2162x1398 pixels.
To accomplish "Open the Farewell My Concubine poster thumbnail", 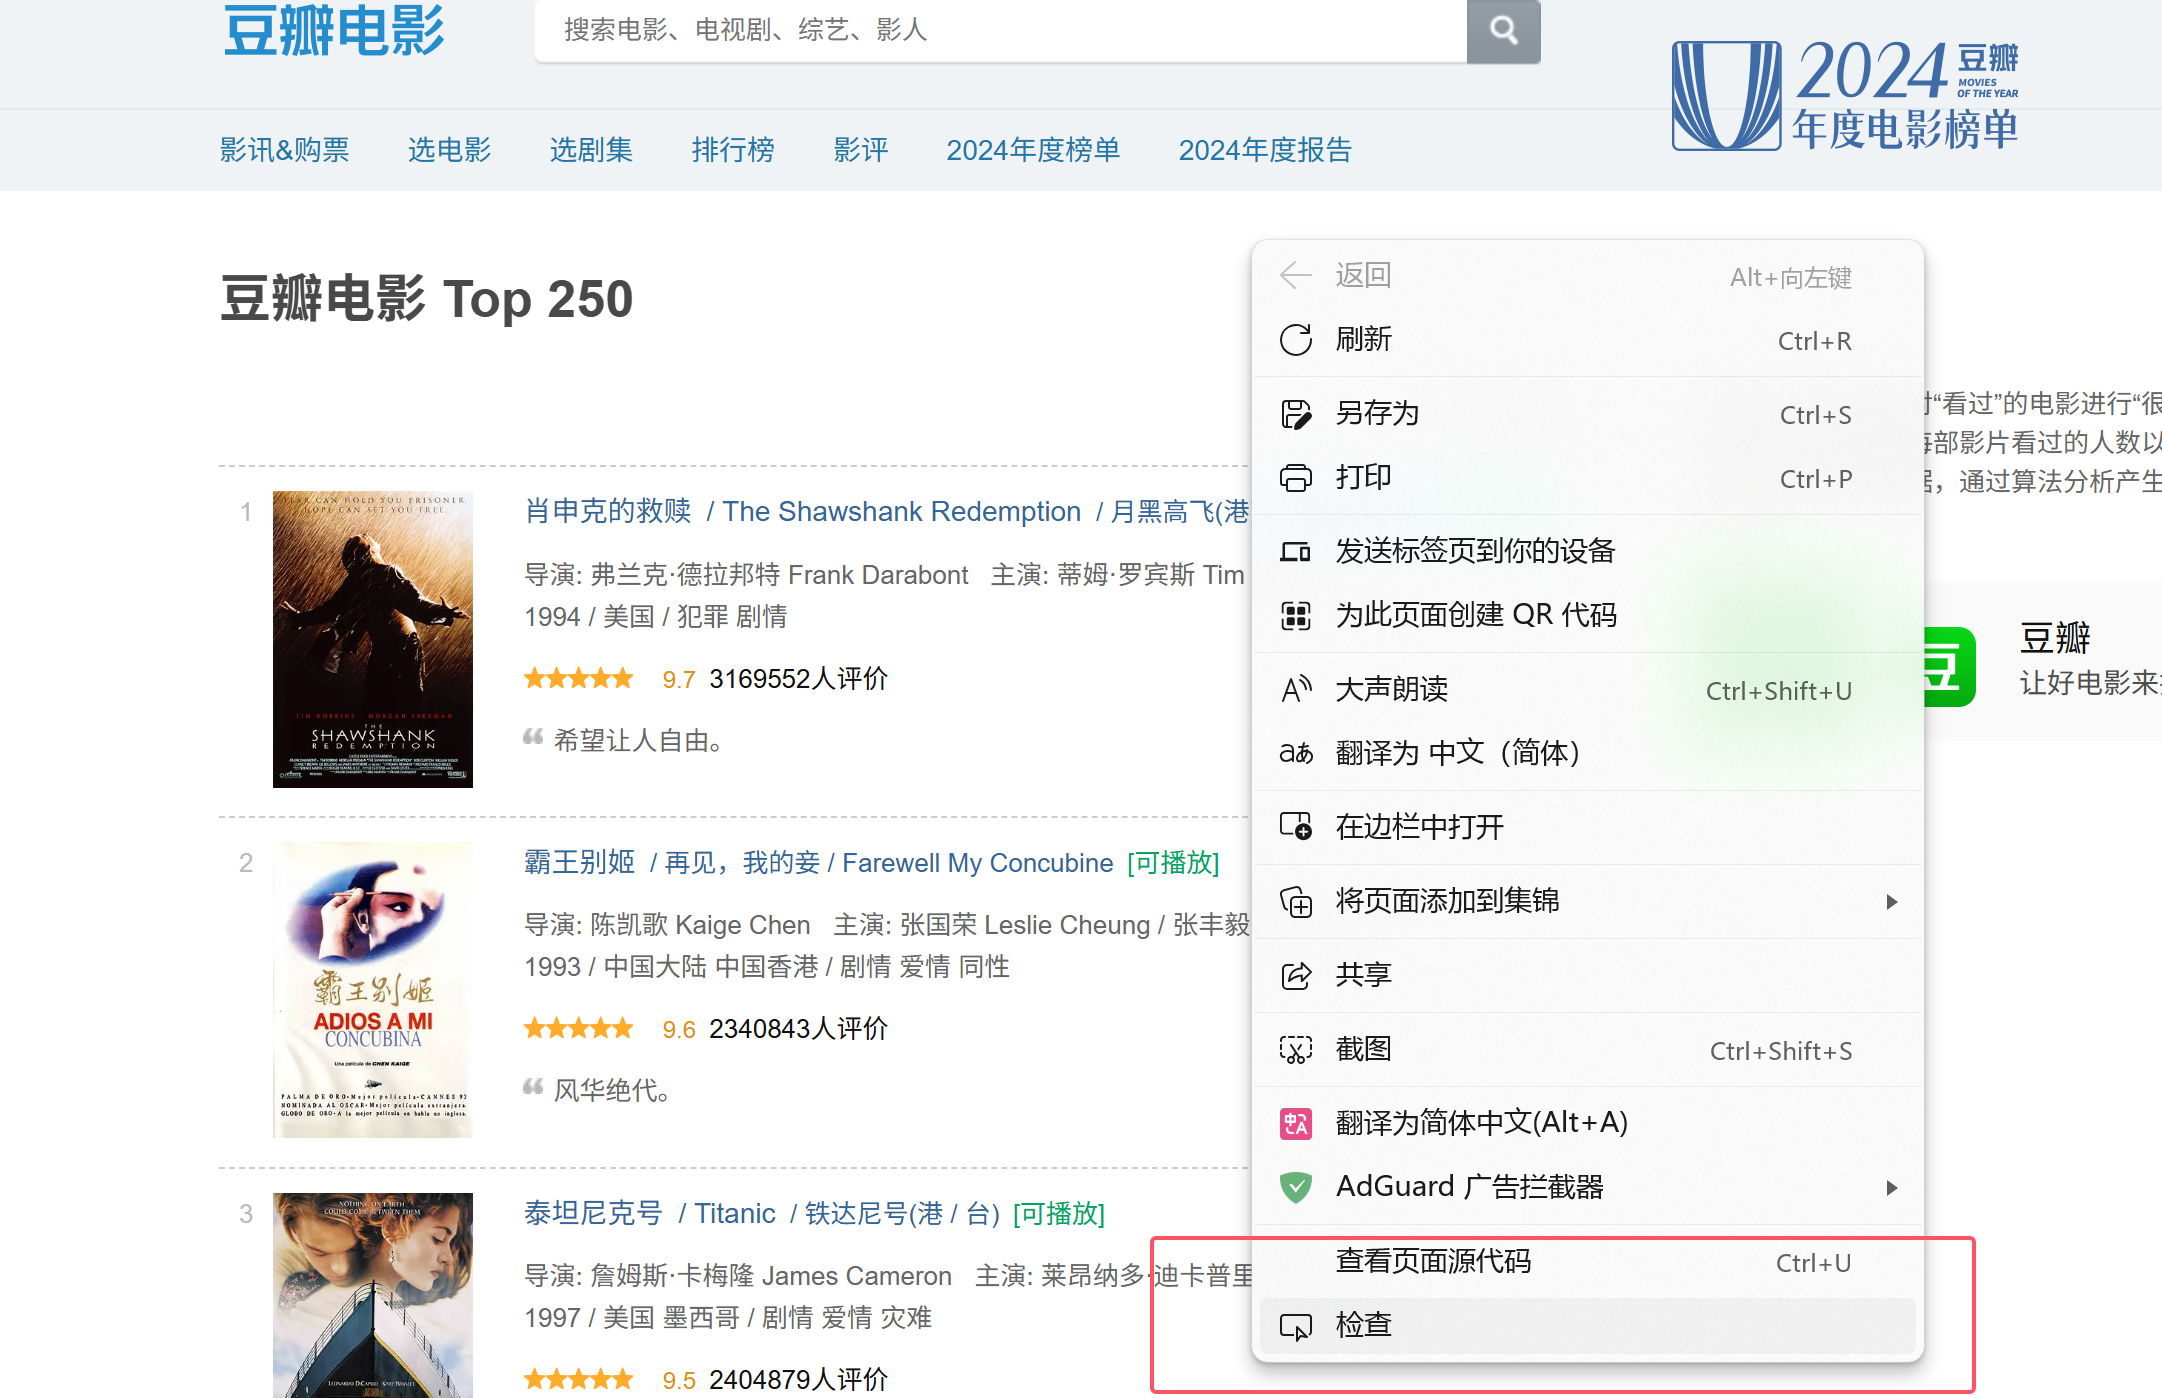I will (373, 990).
